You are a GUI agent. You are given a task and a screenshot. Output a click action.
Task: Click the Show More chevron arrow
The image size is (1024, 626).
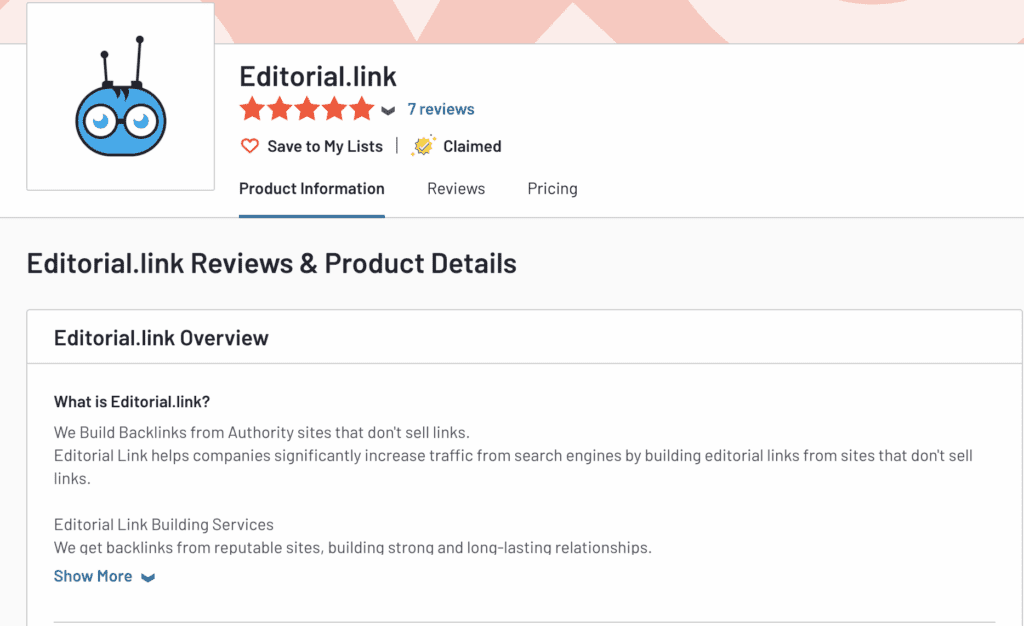[x=148, y=578]
